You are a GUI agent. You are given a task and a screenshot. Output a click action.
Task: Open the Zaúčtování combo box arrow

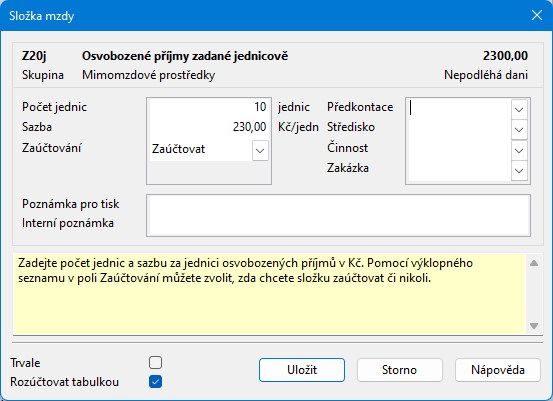point(260,151)
